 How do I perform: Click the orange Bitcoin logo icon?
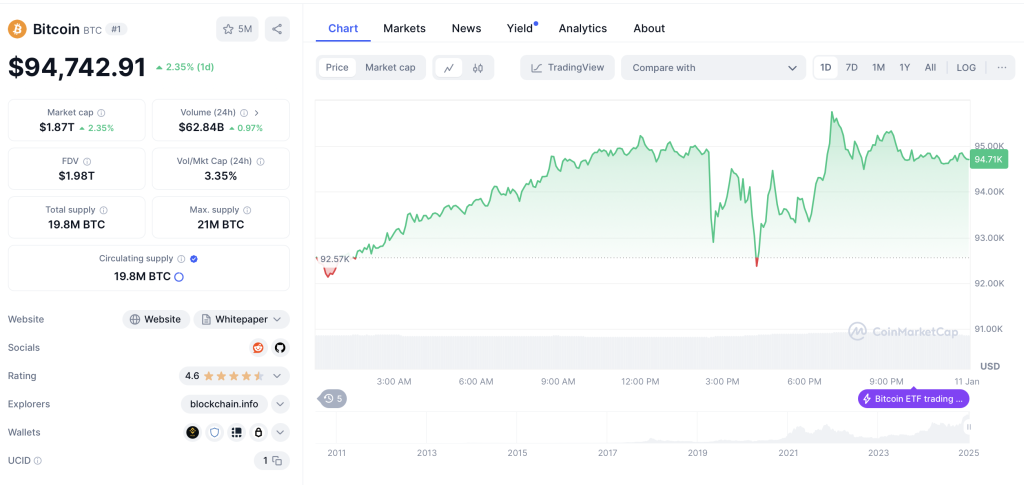pos(17,29)
